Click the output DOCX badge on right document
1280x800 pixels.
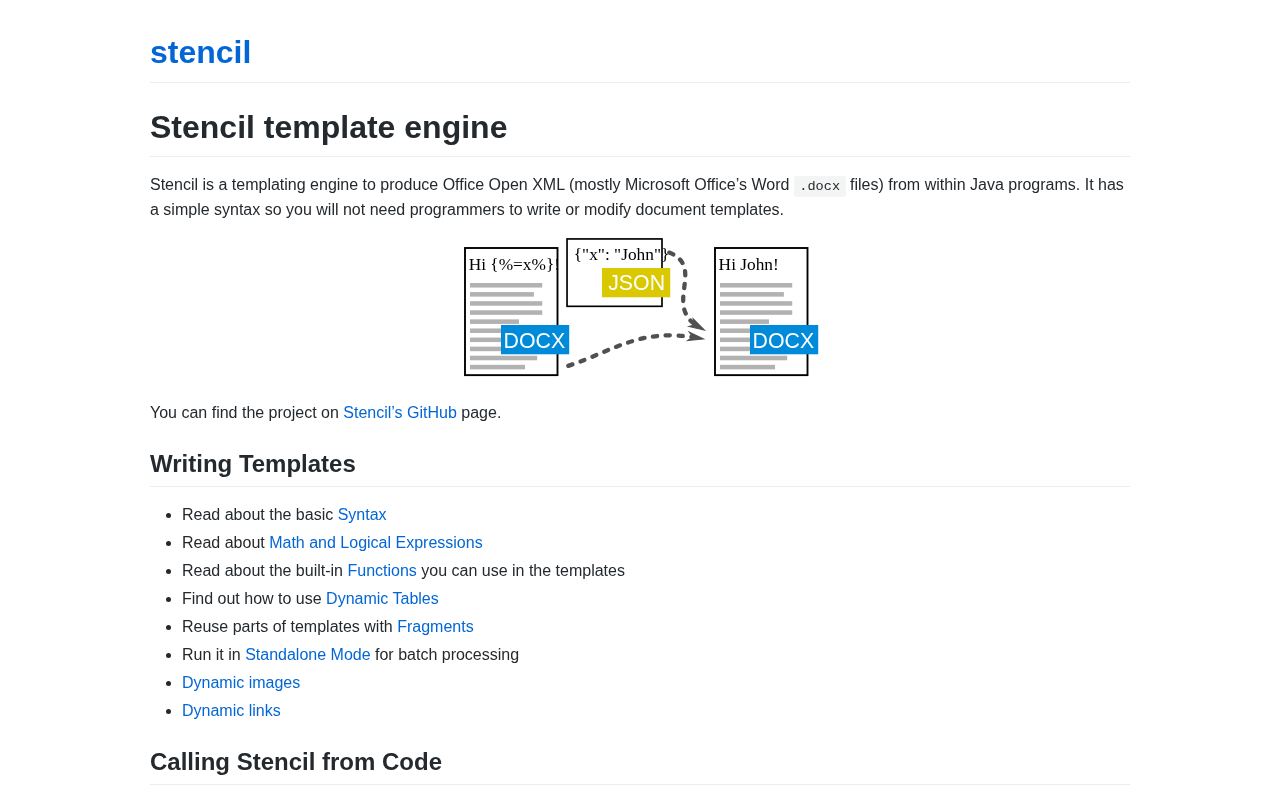[783, 340]
